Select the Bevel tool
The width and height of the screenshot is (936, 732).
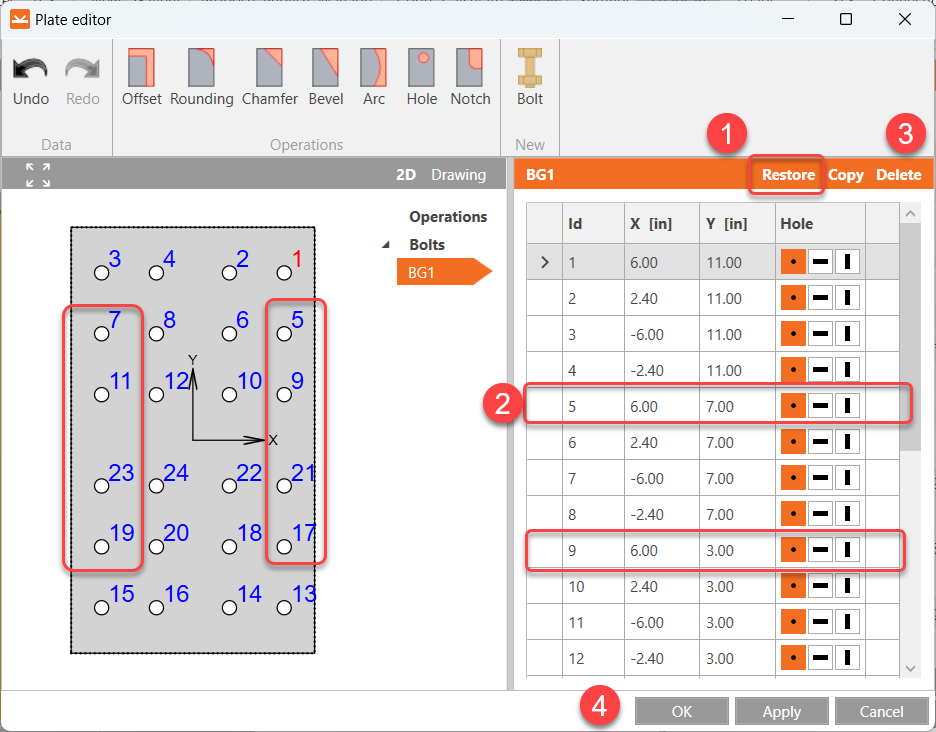point(327,75)
